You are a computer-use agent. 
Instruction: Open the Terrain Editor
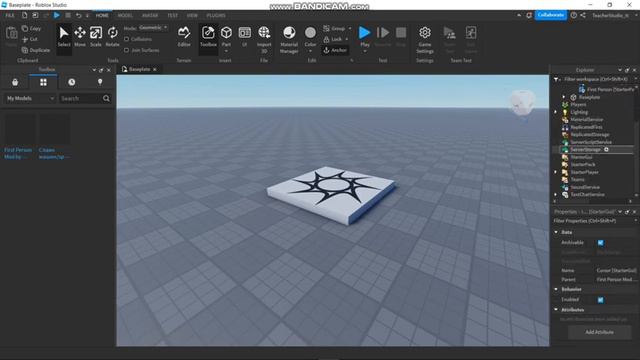184,36
